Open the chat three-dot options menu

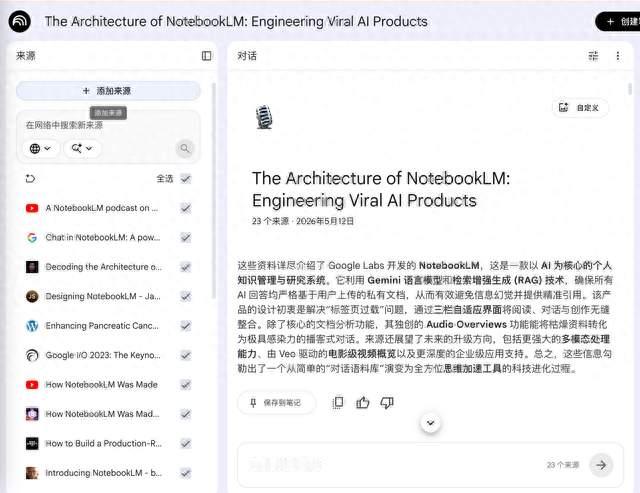[x=618, y=56]
